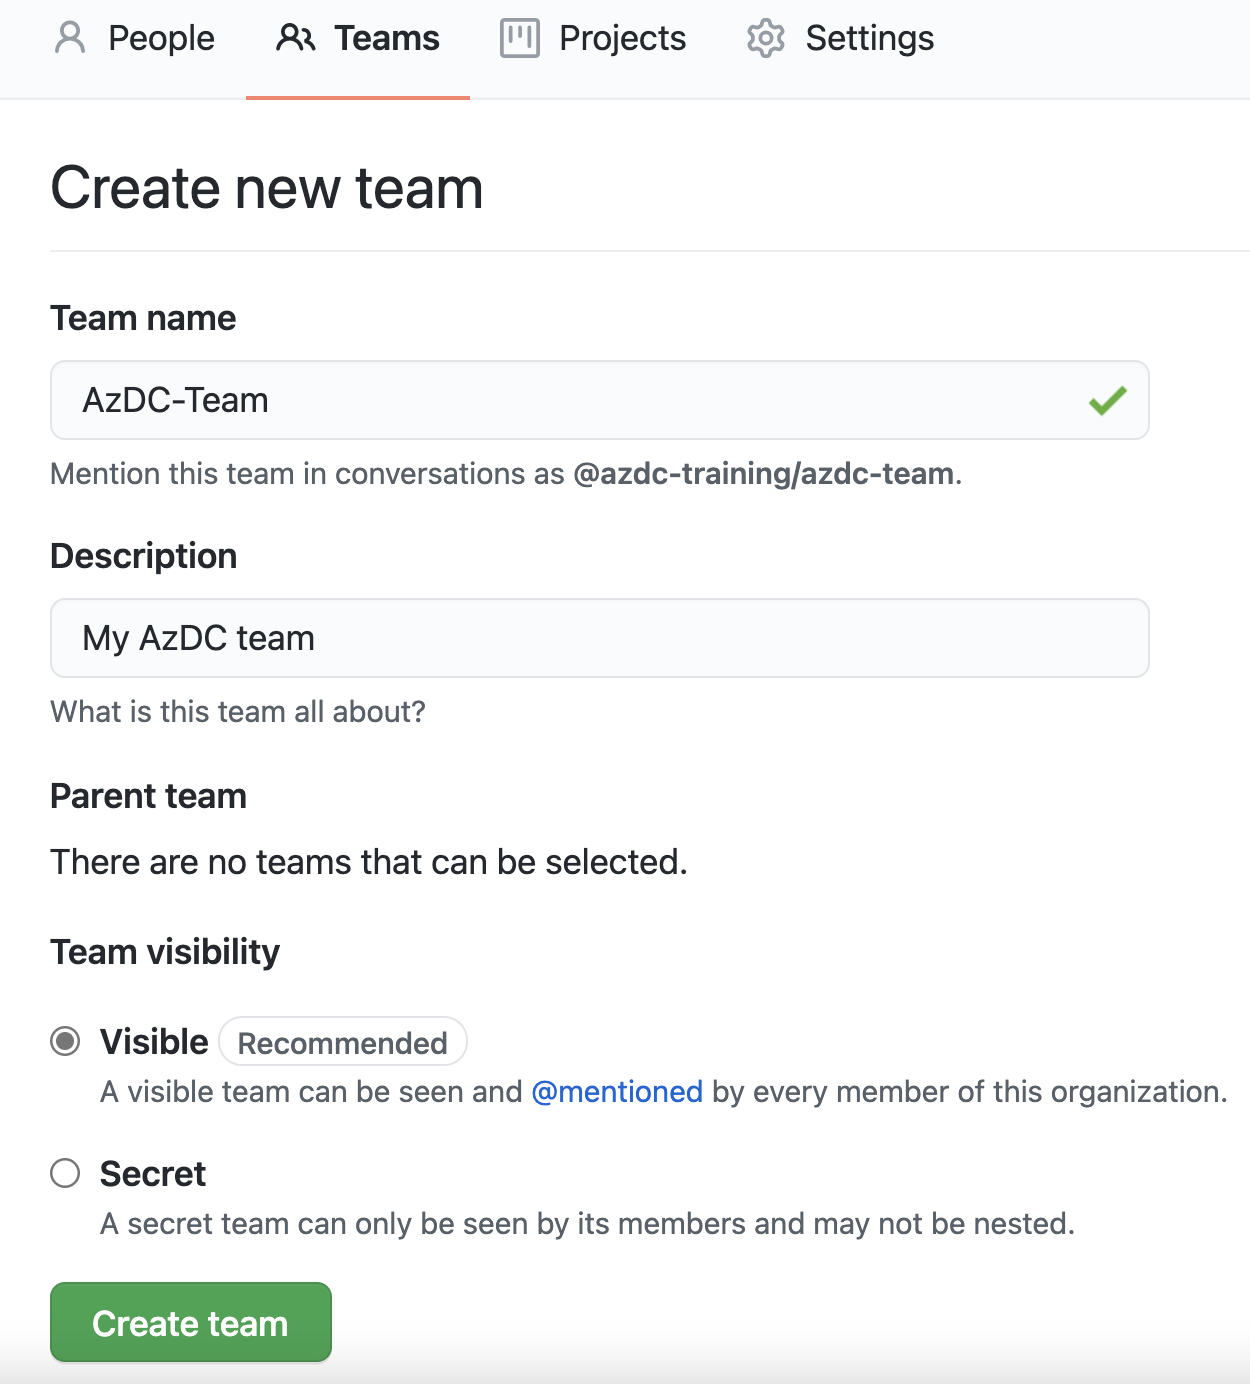Click the Settings gear icon

[765, 38]
